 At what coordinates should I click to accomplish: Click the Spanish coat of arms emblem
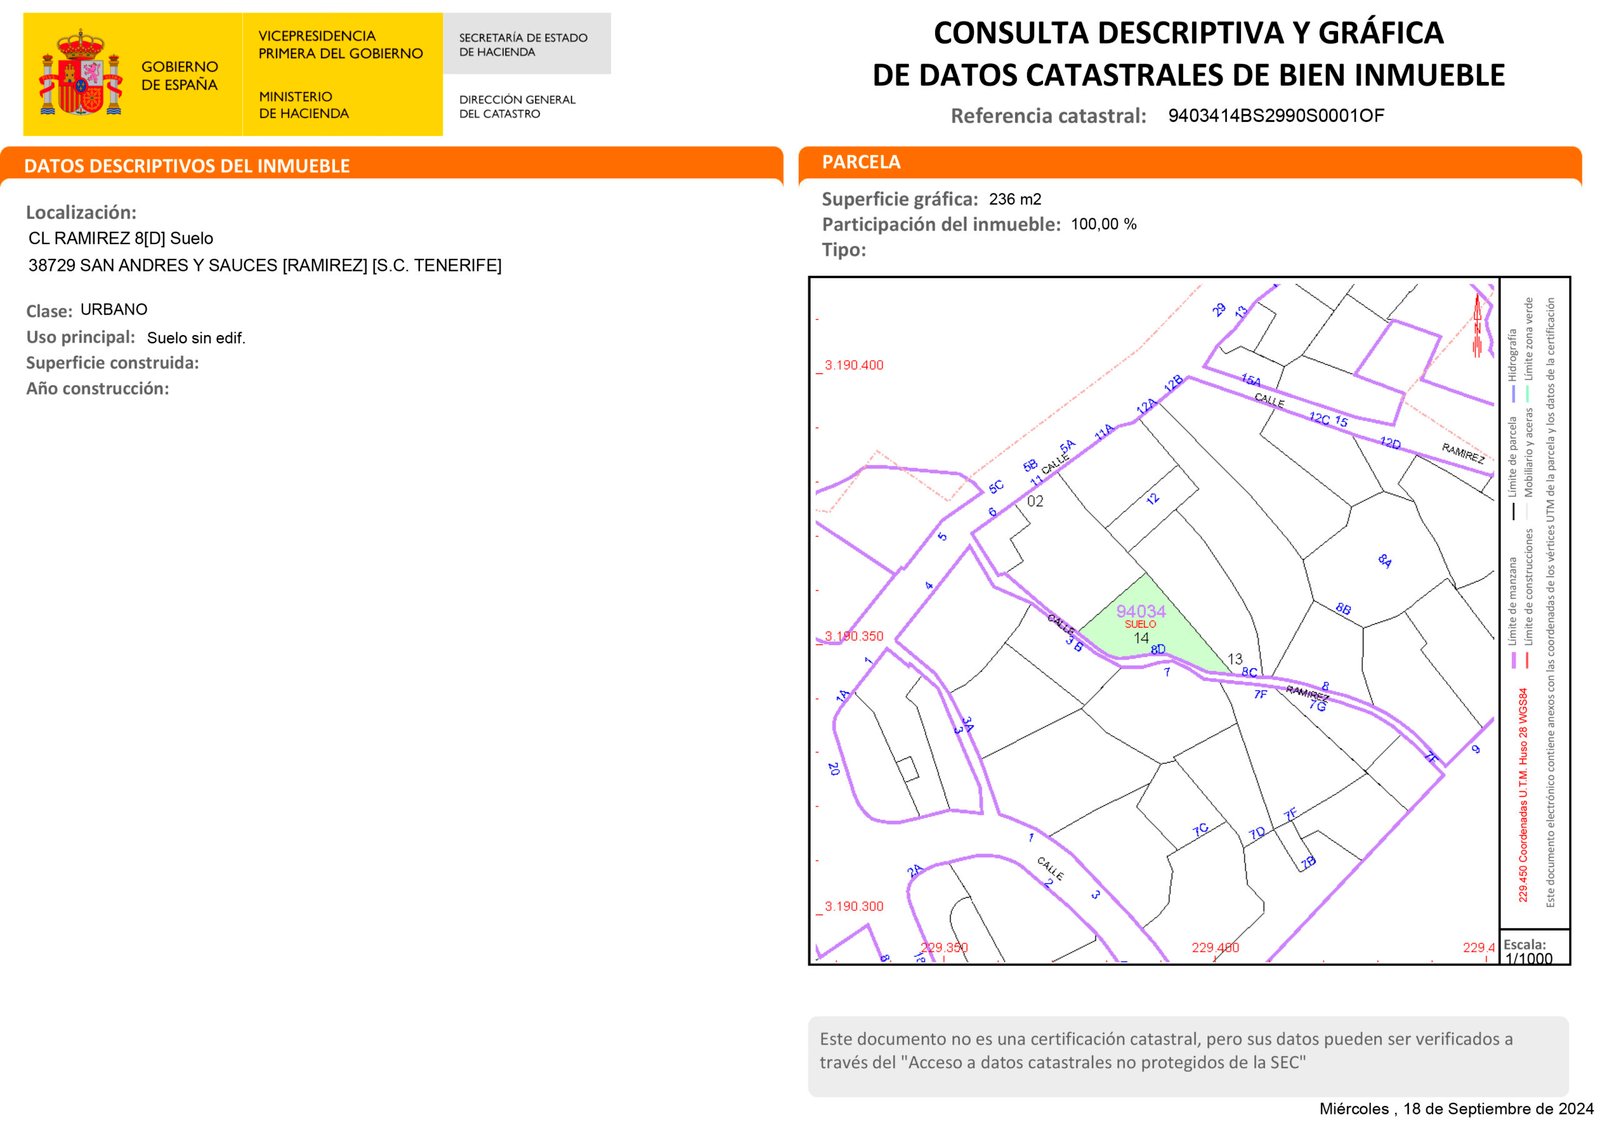80,73
